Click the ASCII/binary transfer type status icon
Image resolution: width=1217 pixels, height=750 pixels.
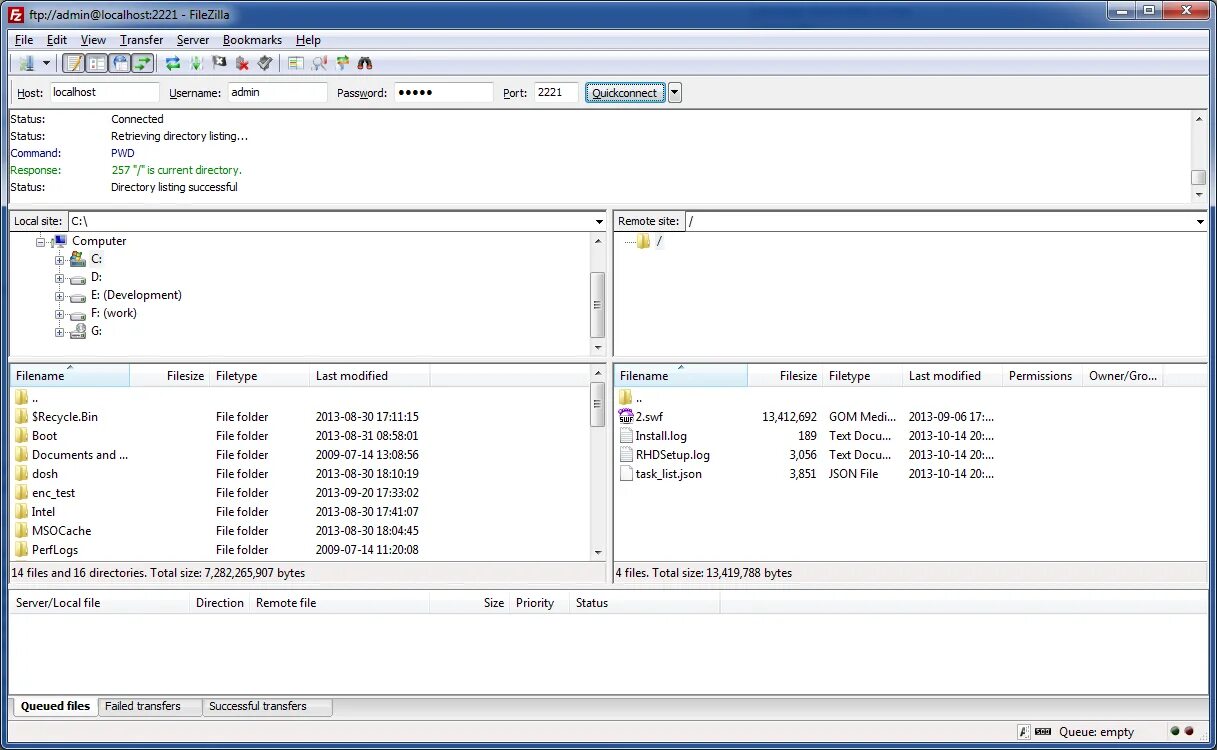coord(1024,732)
